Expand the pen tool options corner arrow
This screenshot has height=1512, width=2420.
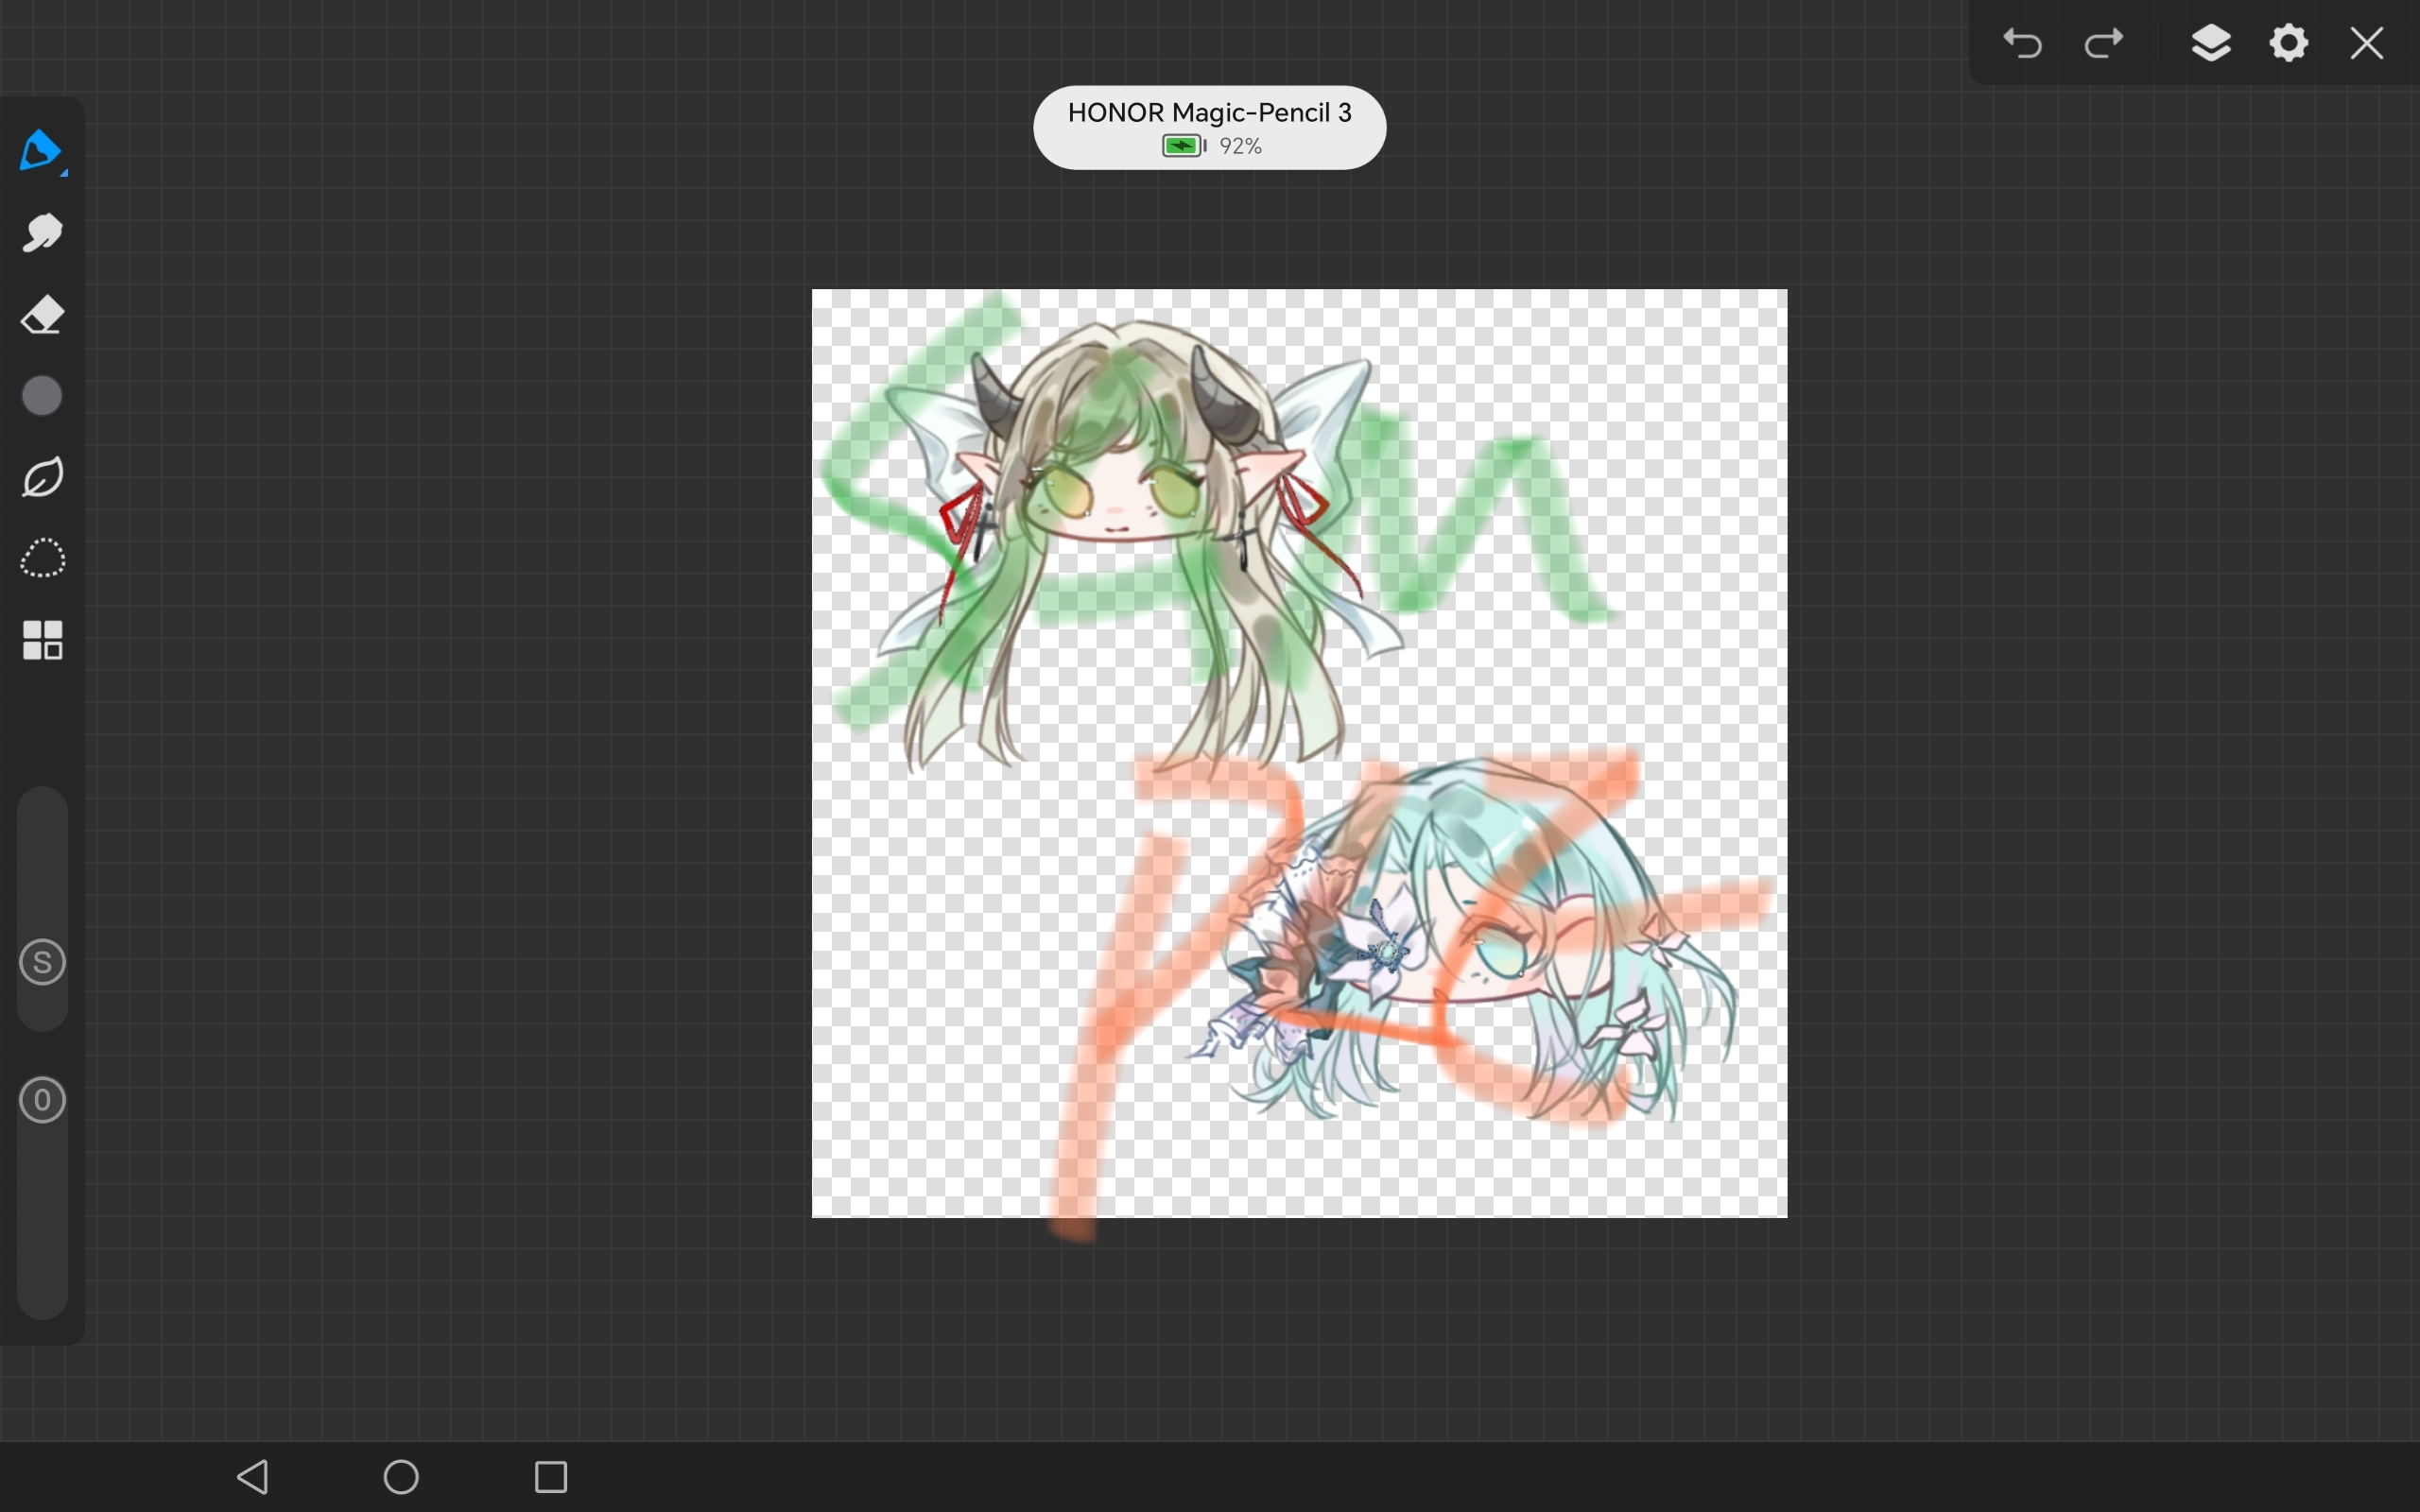(x=64, y=173)
